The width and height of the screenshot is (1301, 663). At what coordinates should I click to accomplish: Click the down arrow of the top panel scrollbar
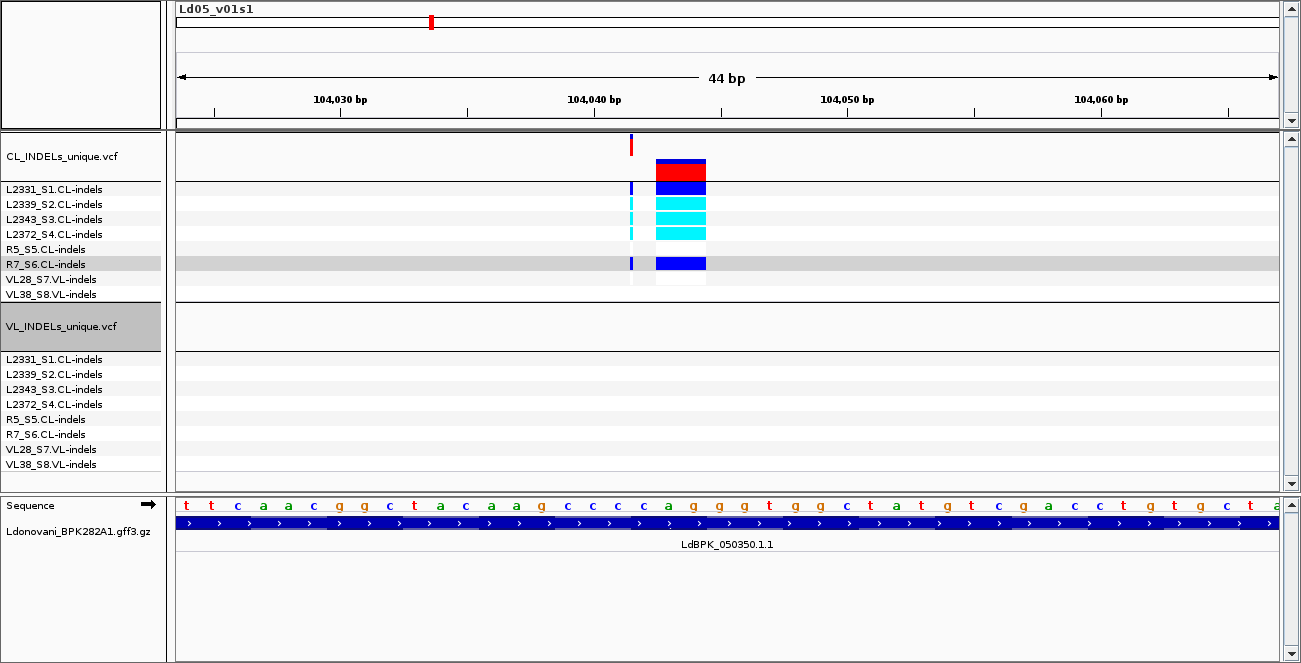(x=1291, y=120)
